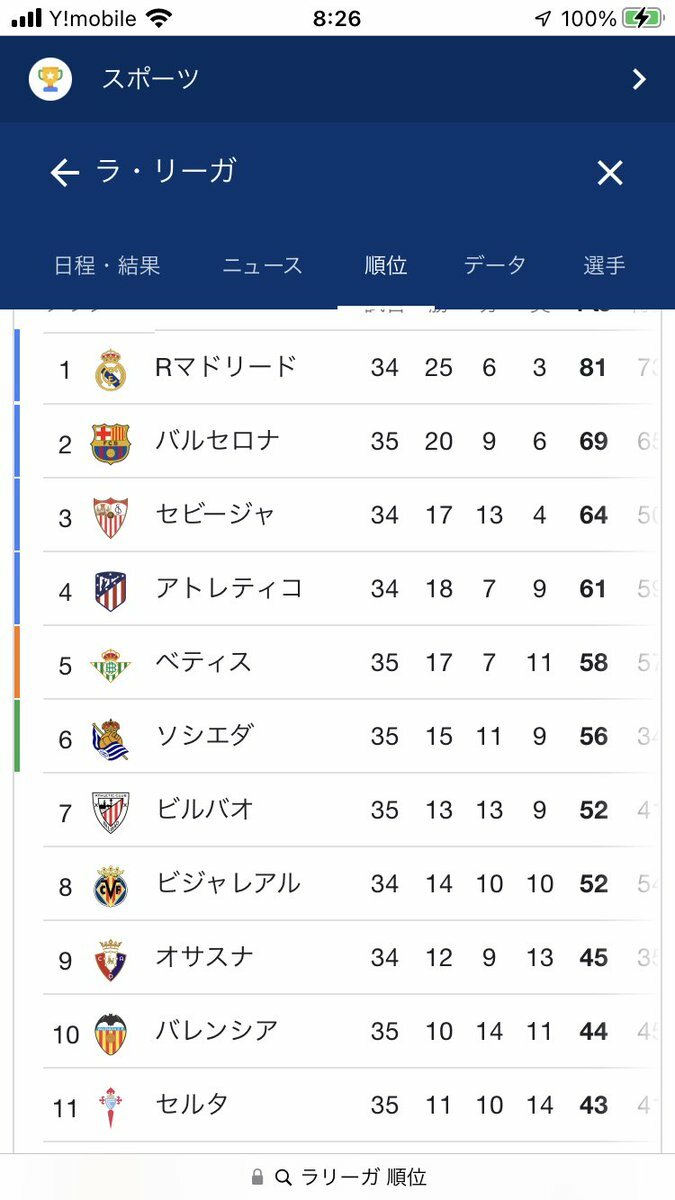Select the 順位 tab
The width and height of the screenshot is (675, 1200).
pyautogui.click(x=386, y=265)
